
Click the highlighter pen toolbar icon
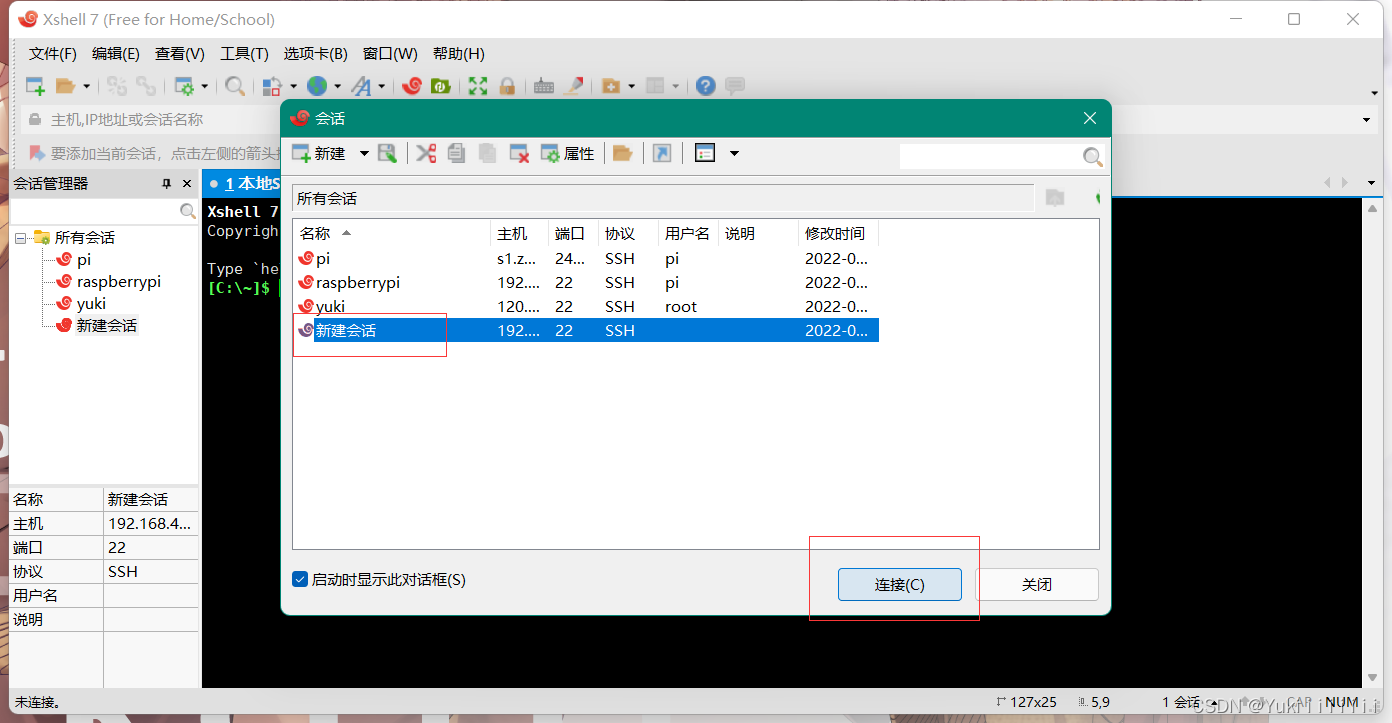(x=573, y=86)
